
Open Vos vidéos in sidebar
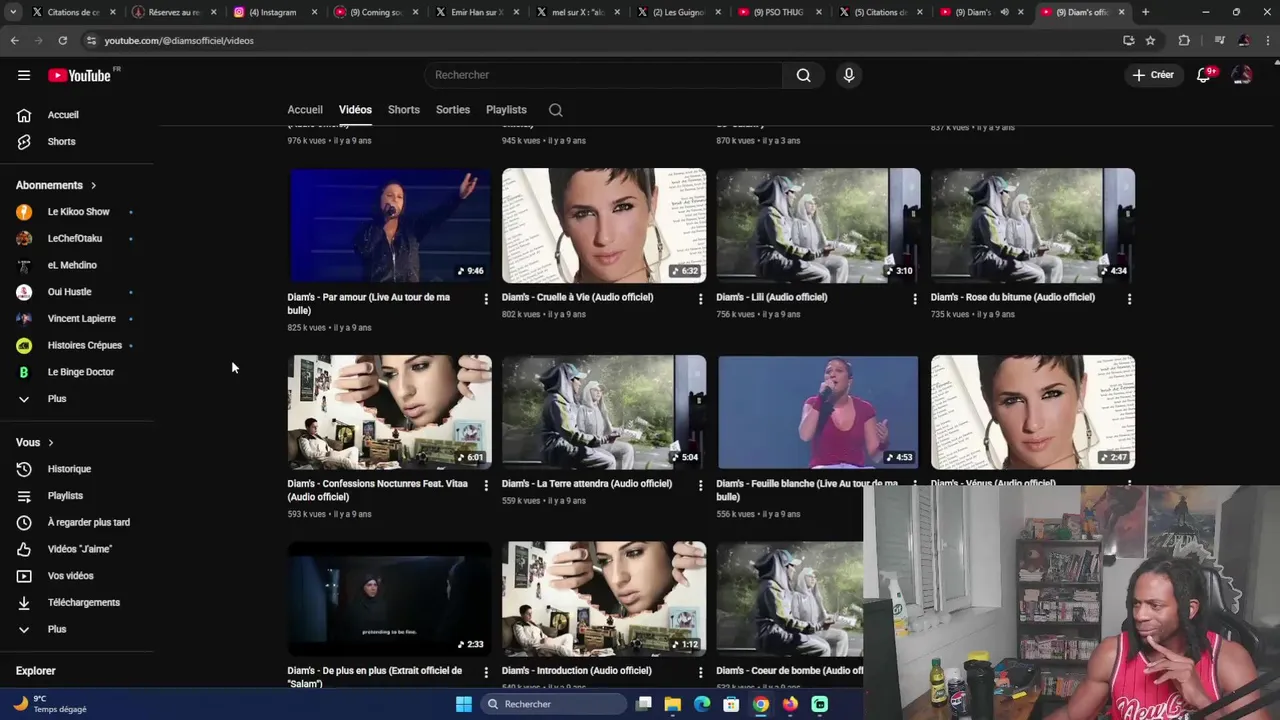click(70, 576)
